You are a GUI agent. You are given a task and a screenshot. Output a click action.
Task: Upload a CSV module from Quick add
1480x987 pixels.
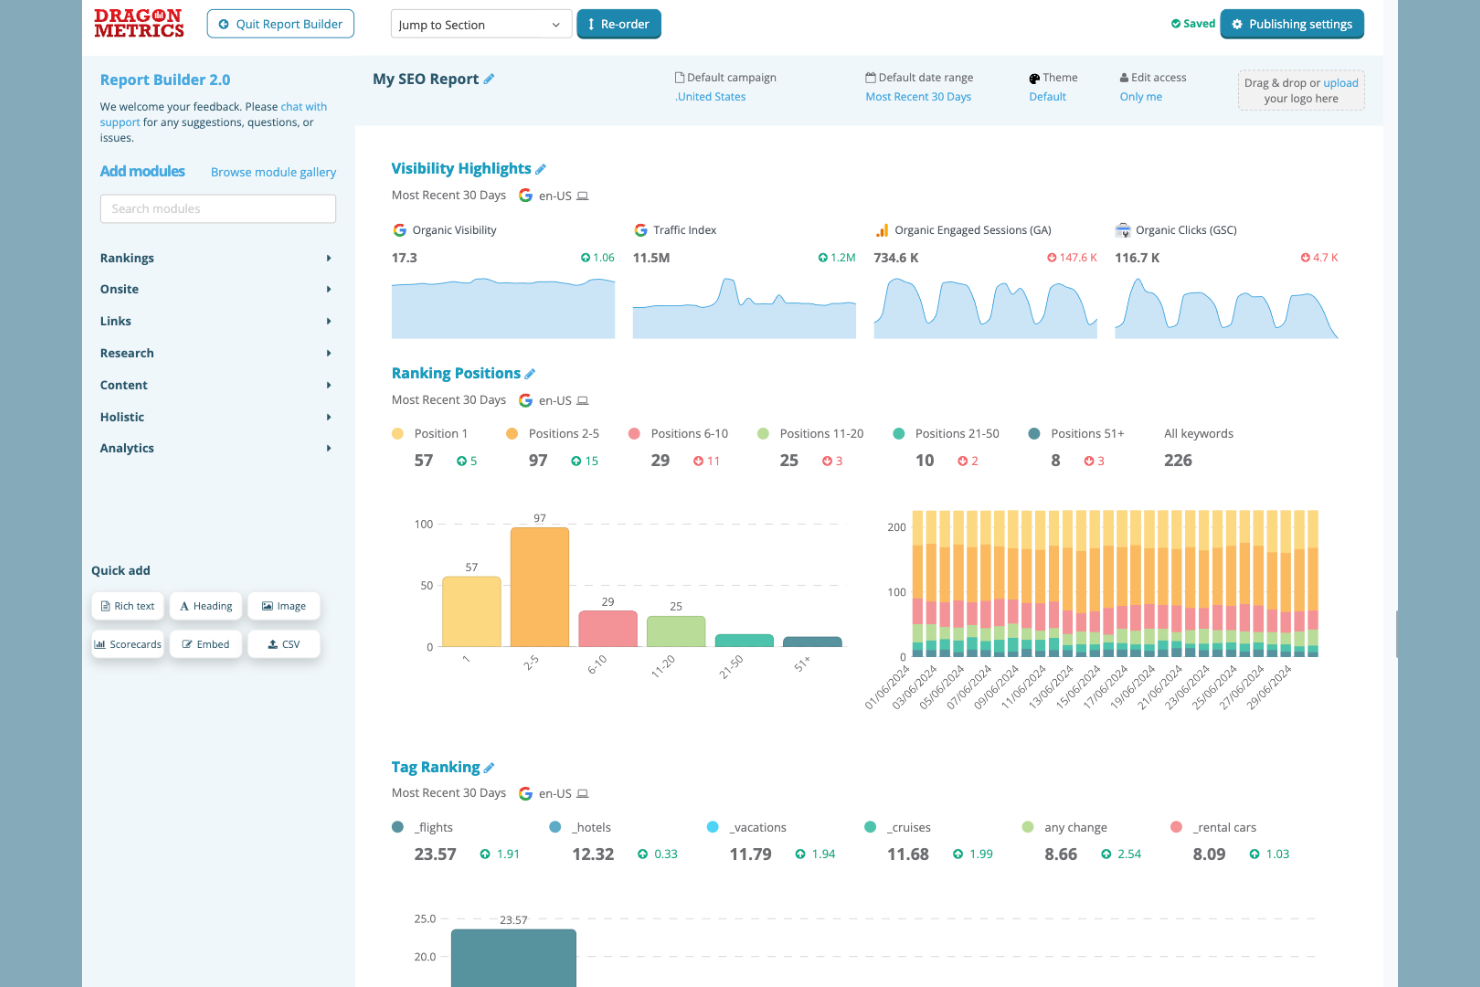284,643
